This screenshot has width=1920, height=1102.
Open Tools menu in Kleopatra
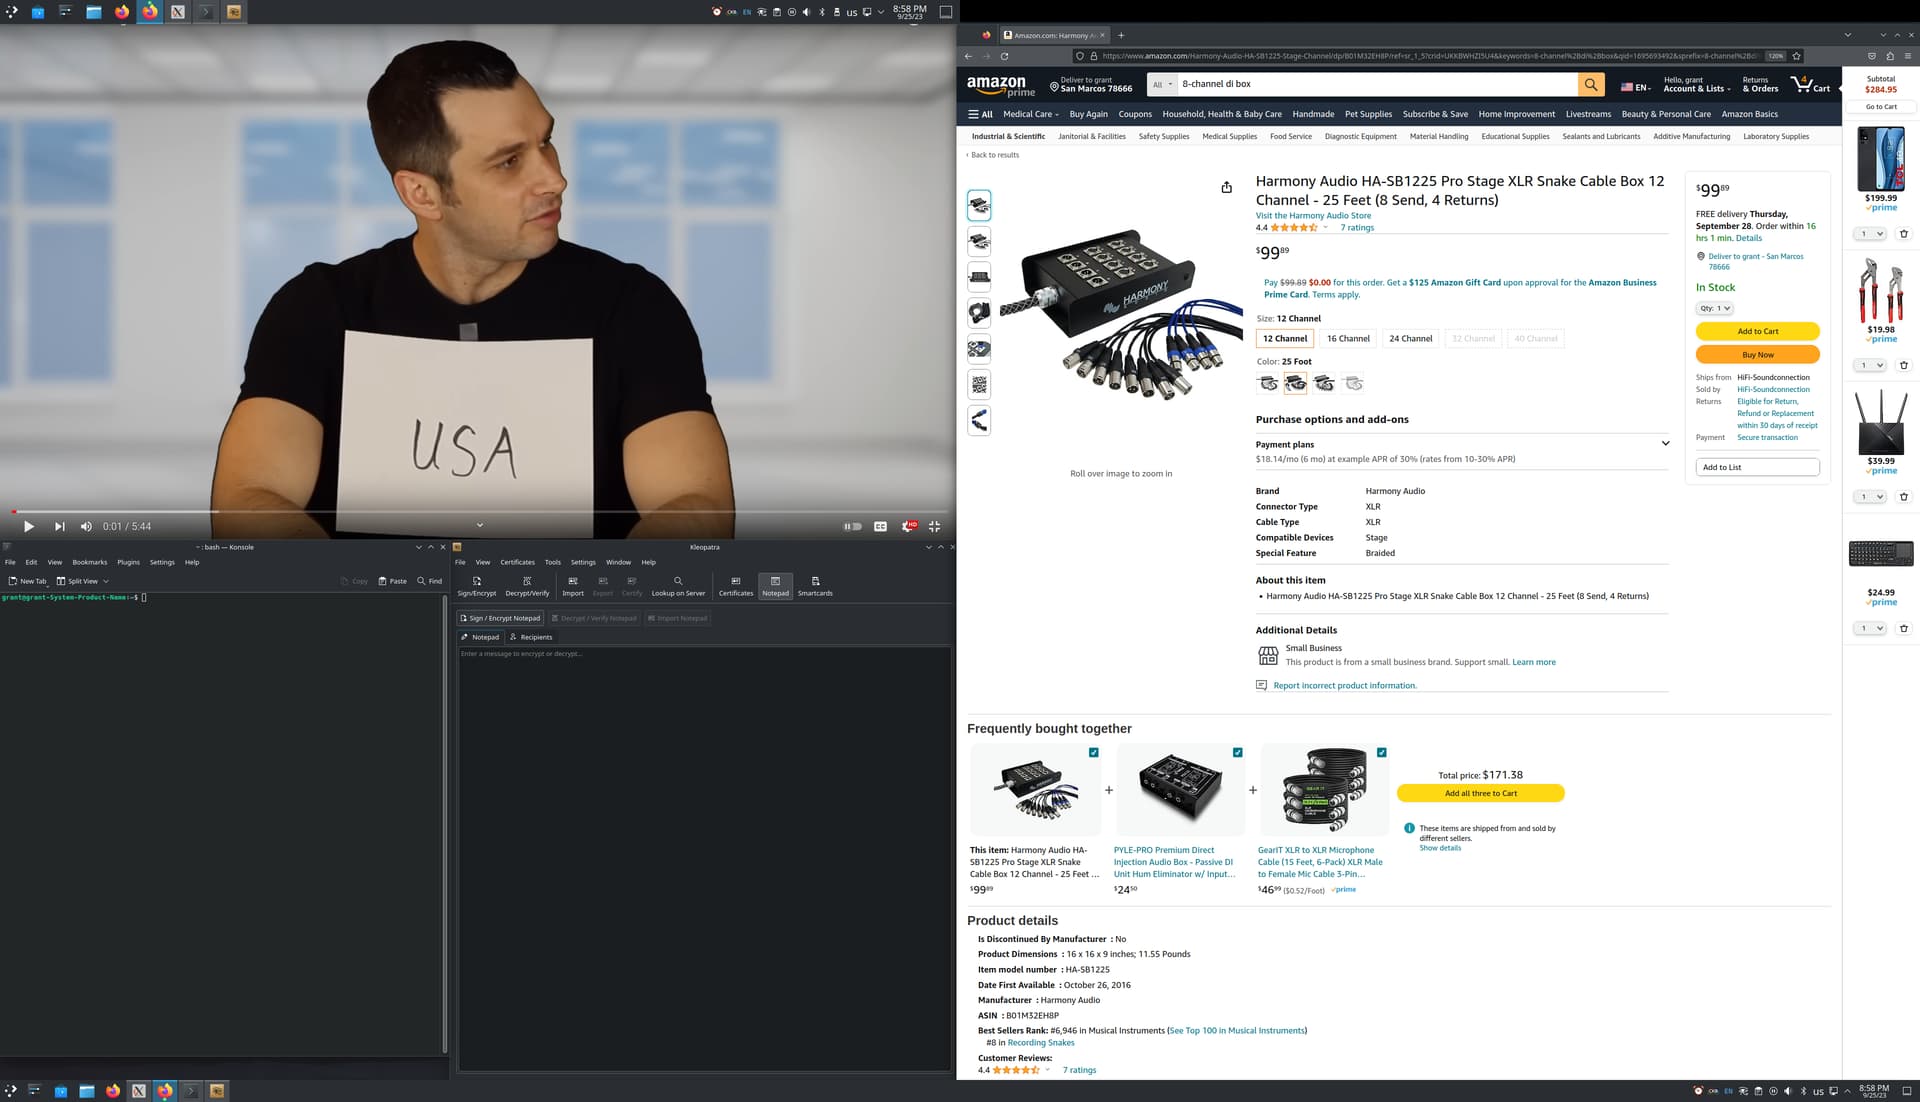click(x=552, y=562)
